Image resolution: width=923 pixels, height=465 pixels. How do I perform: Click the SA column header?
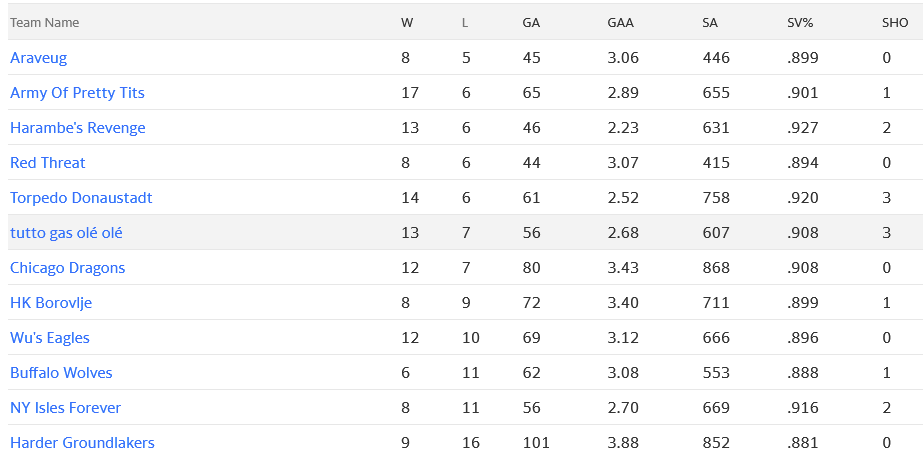[710, 22]
